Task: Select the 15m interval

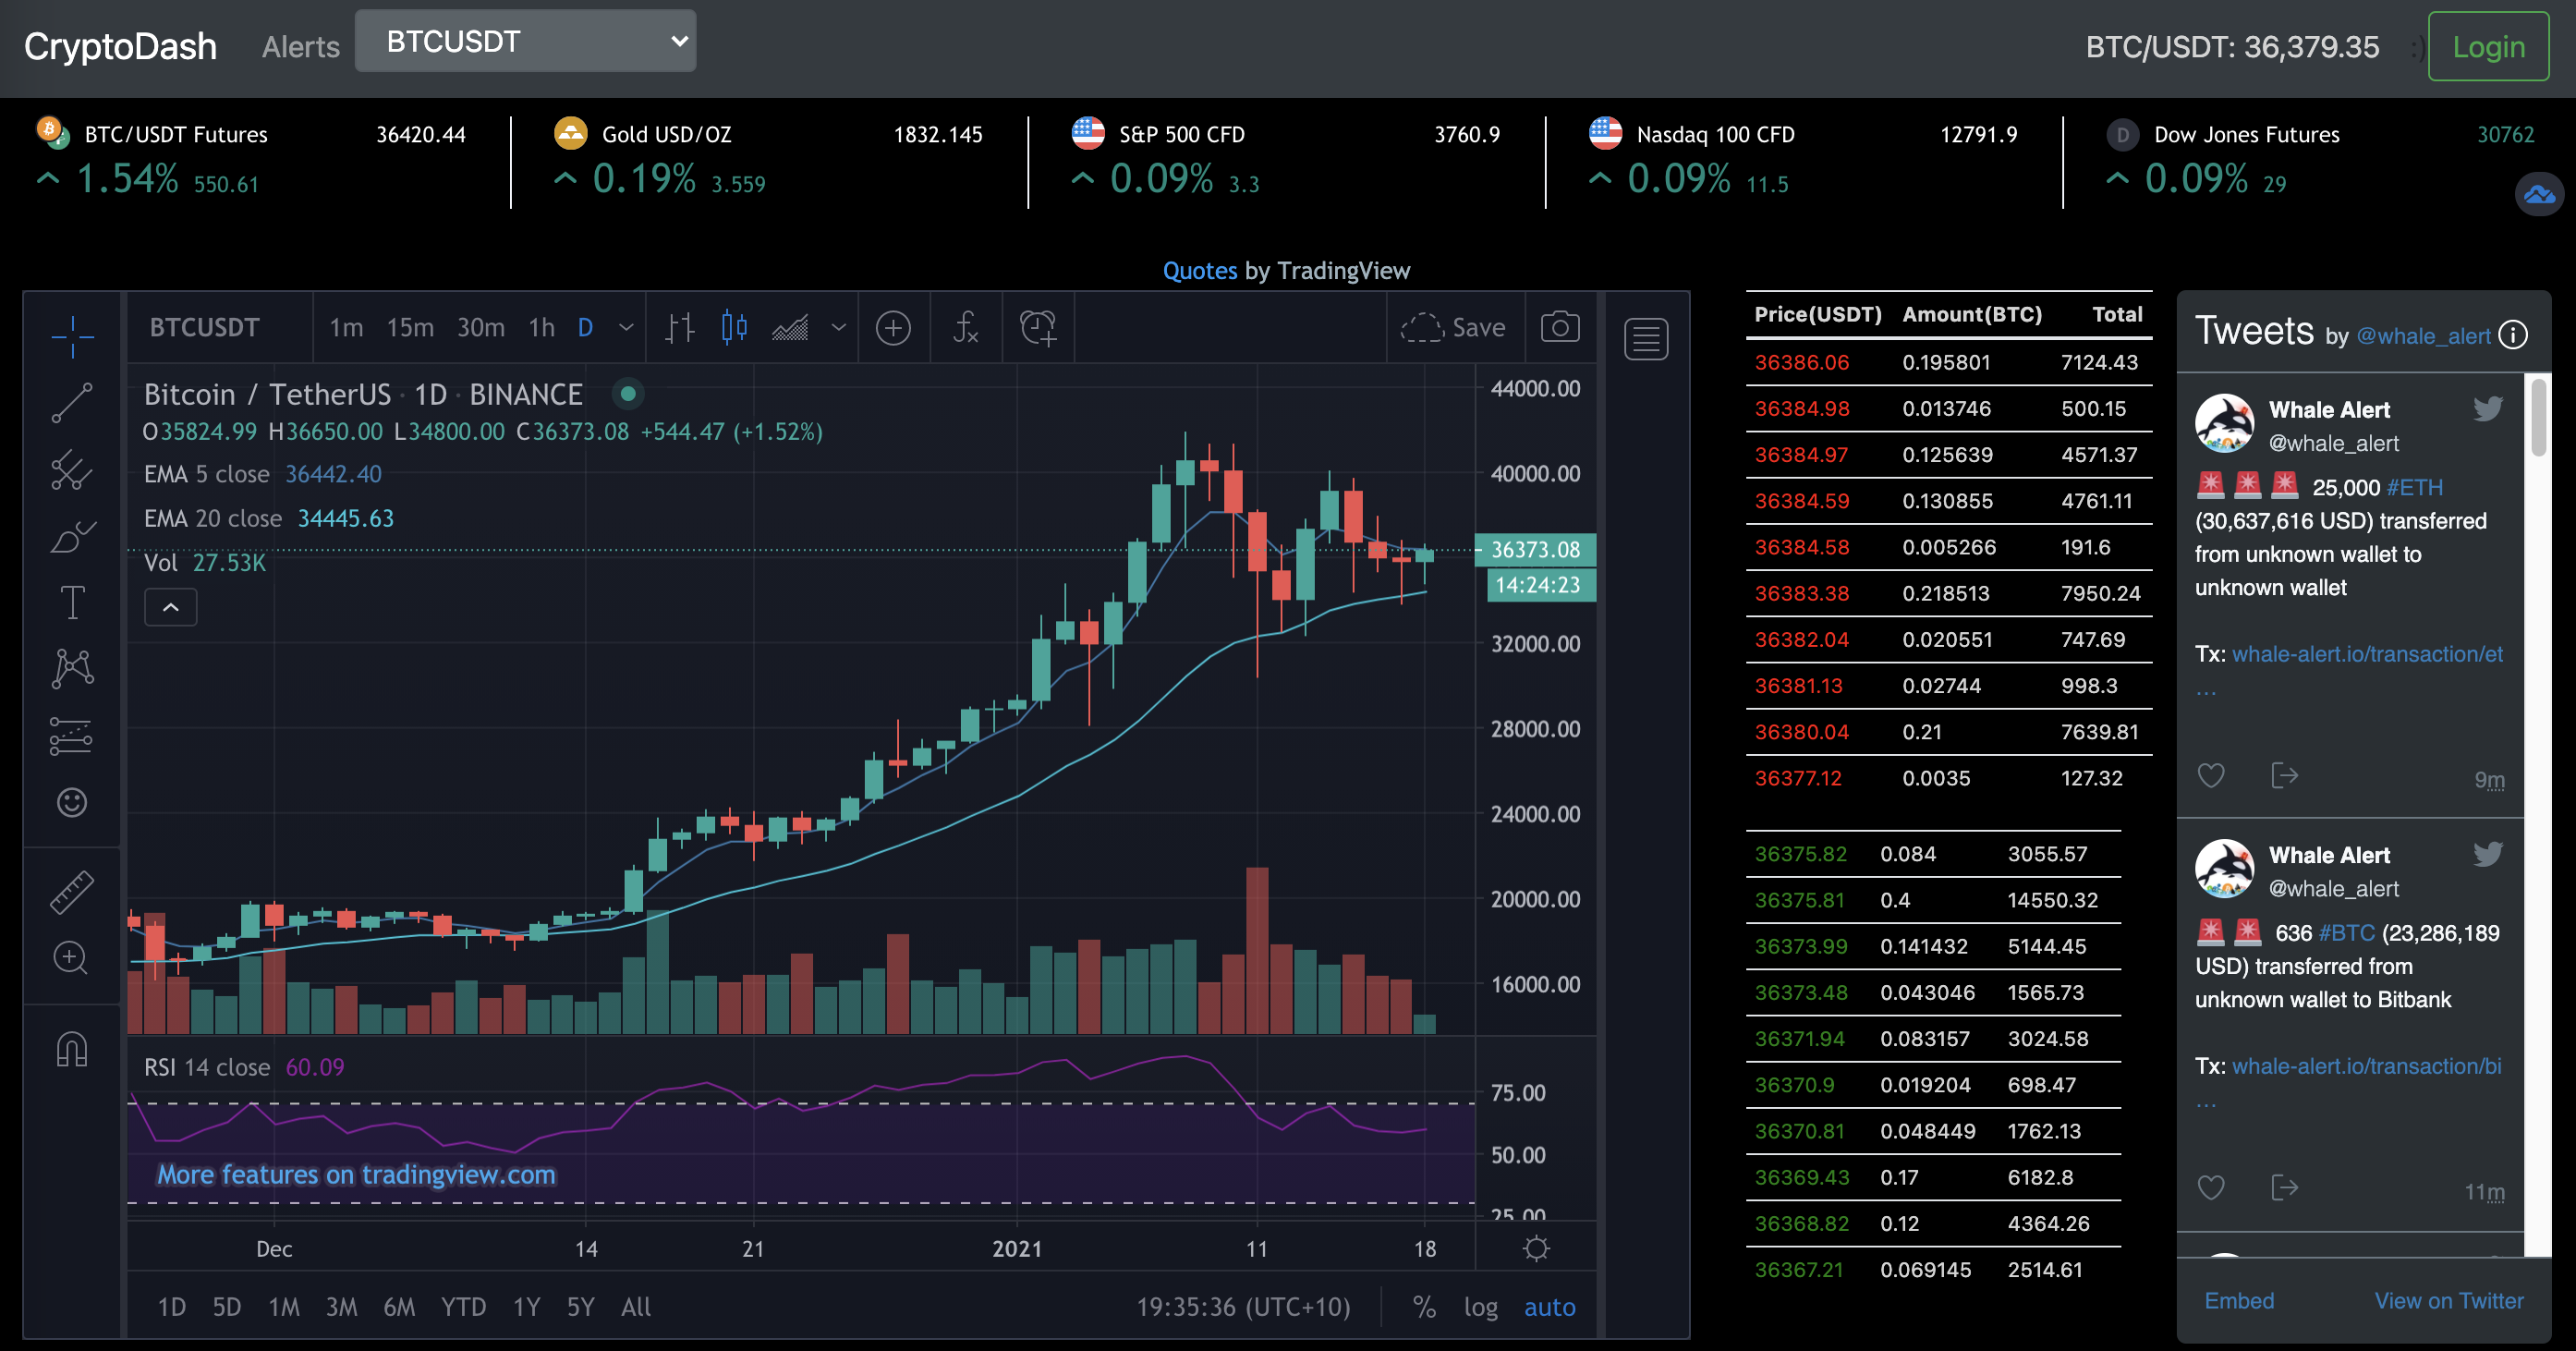Action: pos(410,327)
